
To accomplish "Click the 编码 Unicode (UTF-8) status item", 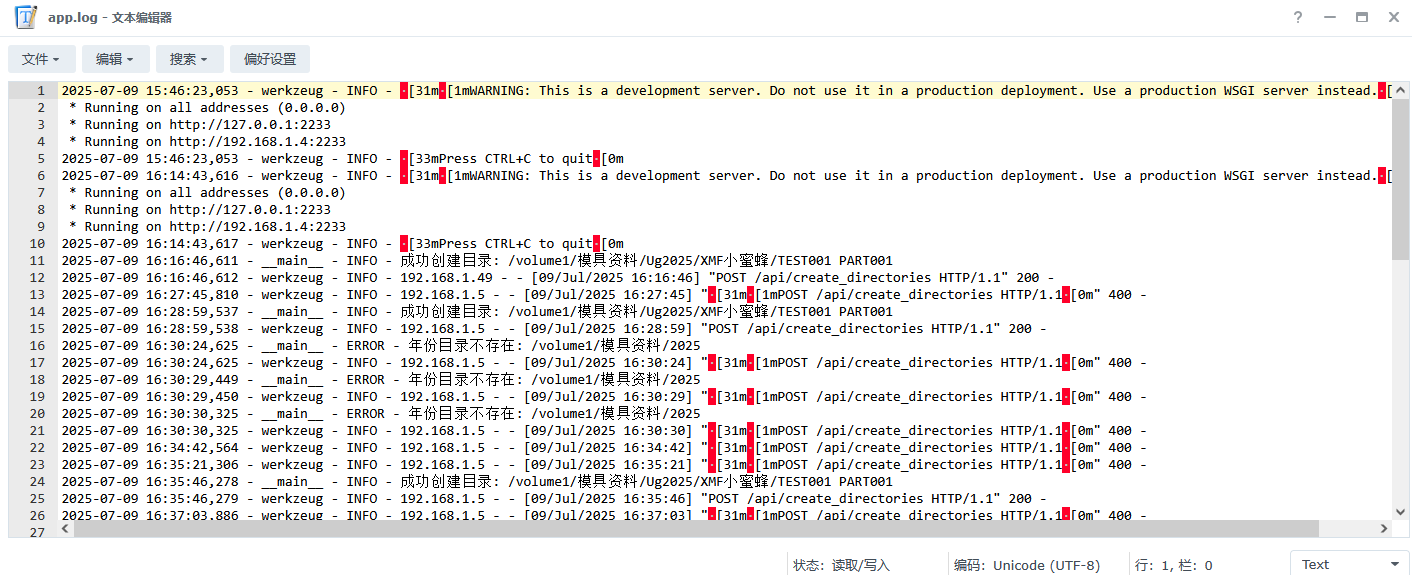I will [x=1027, y=565].
